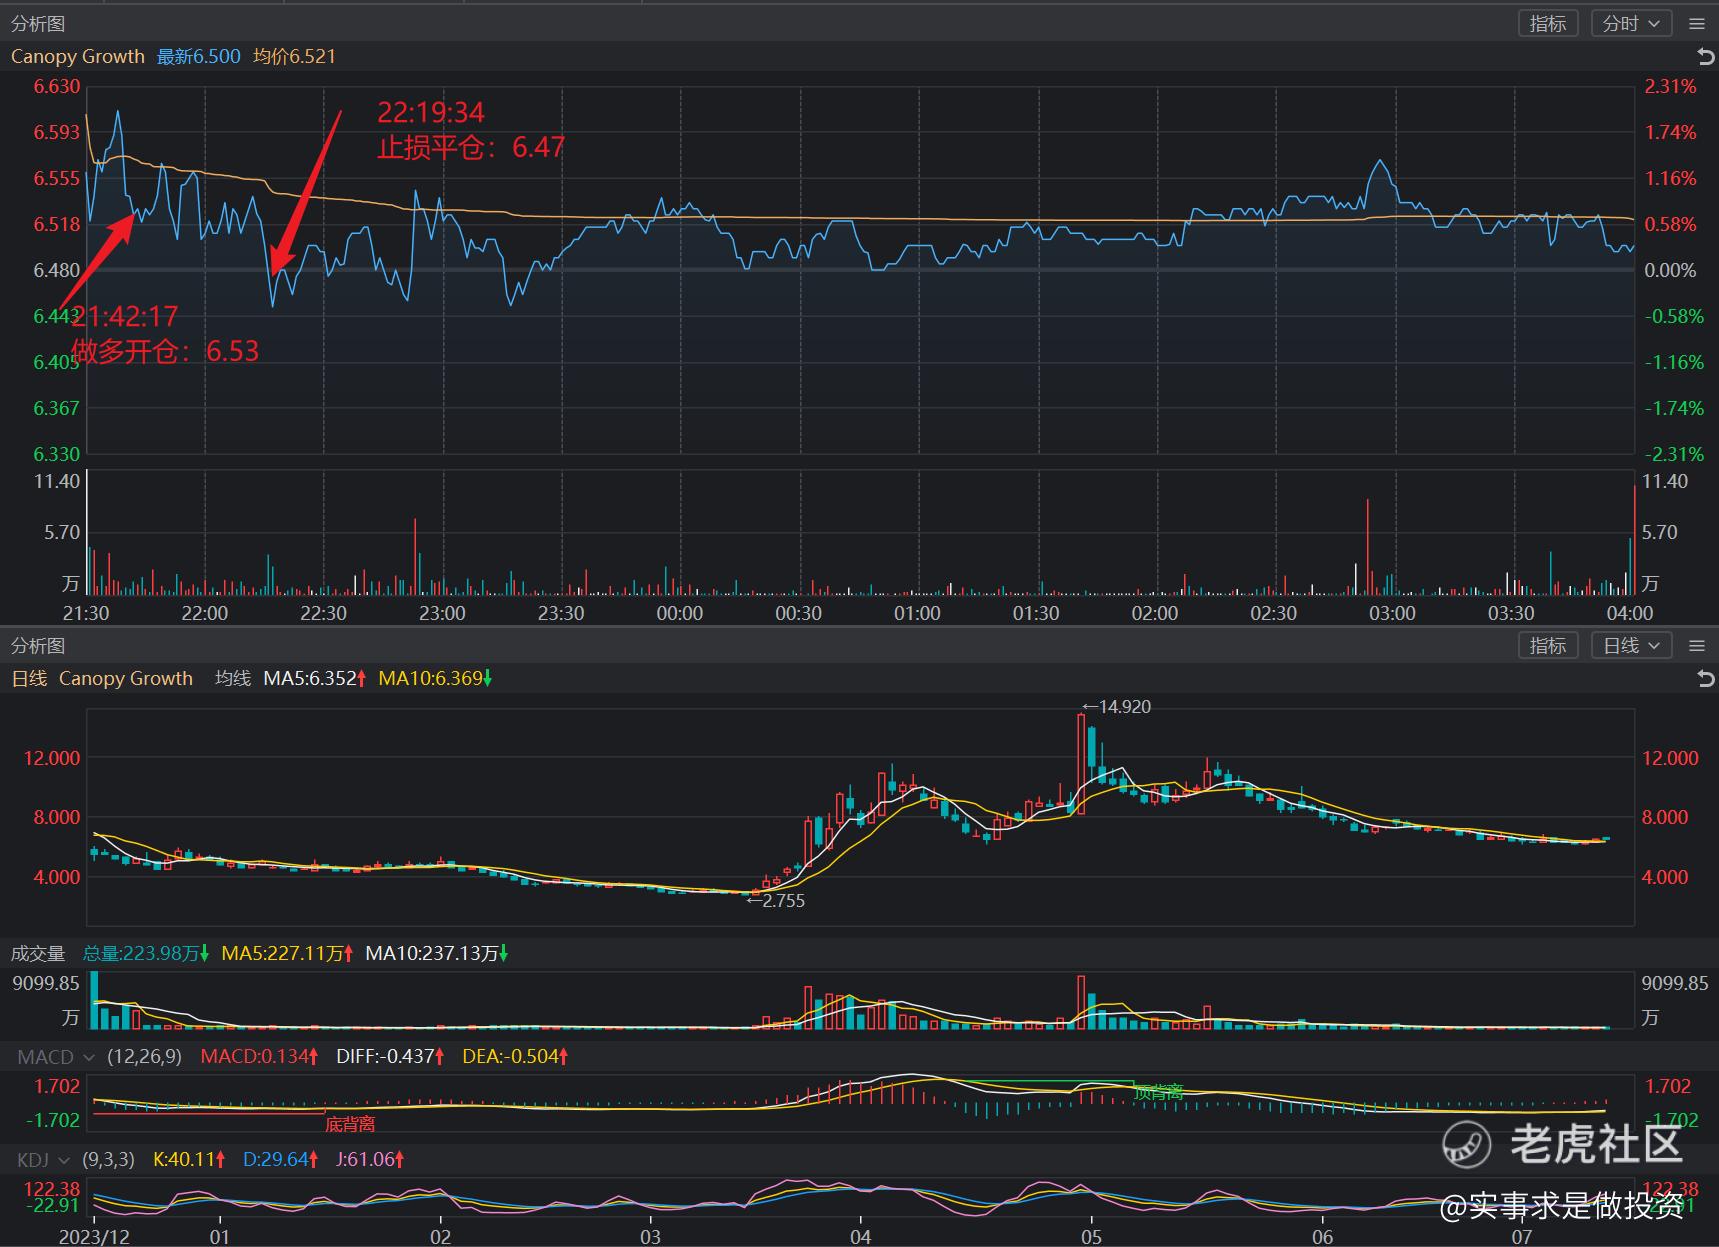
Task: Click the Canopy Growth intraday title
Action: 78,57
